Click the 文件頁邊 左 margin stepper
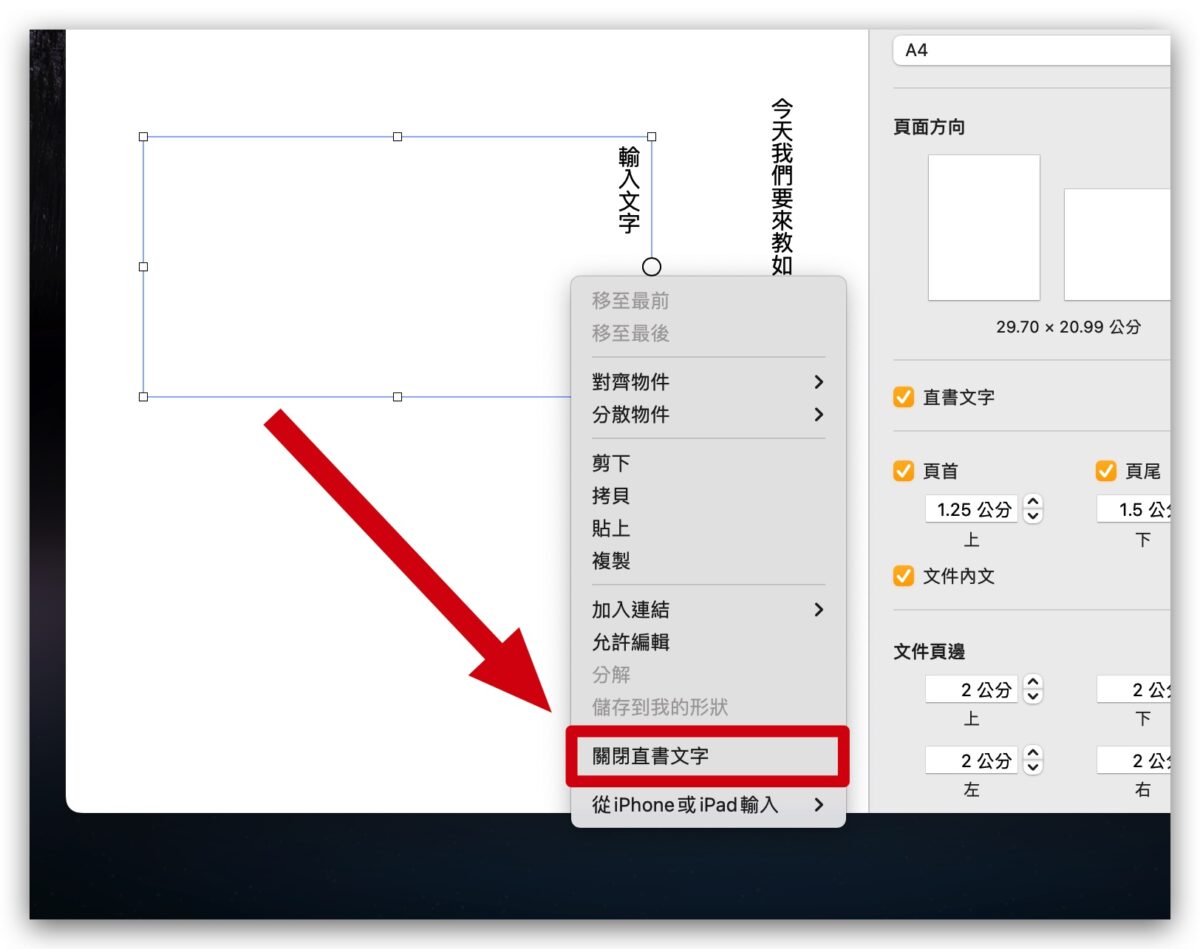The height and width of the screenshot is (949, 1200). pos(1033,760)
